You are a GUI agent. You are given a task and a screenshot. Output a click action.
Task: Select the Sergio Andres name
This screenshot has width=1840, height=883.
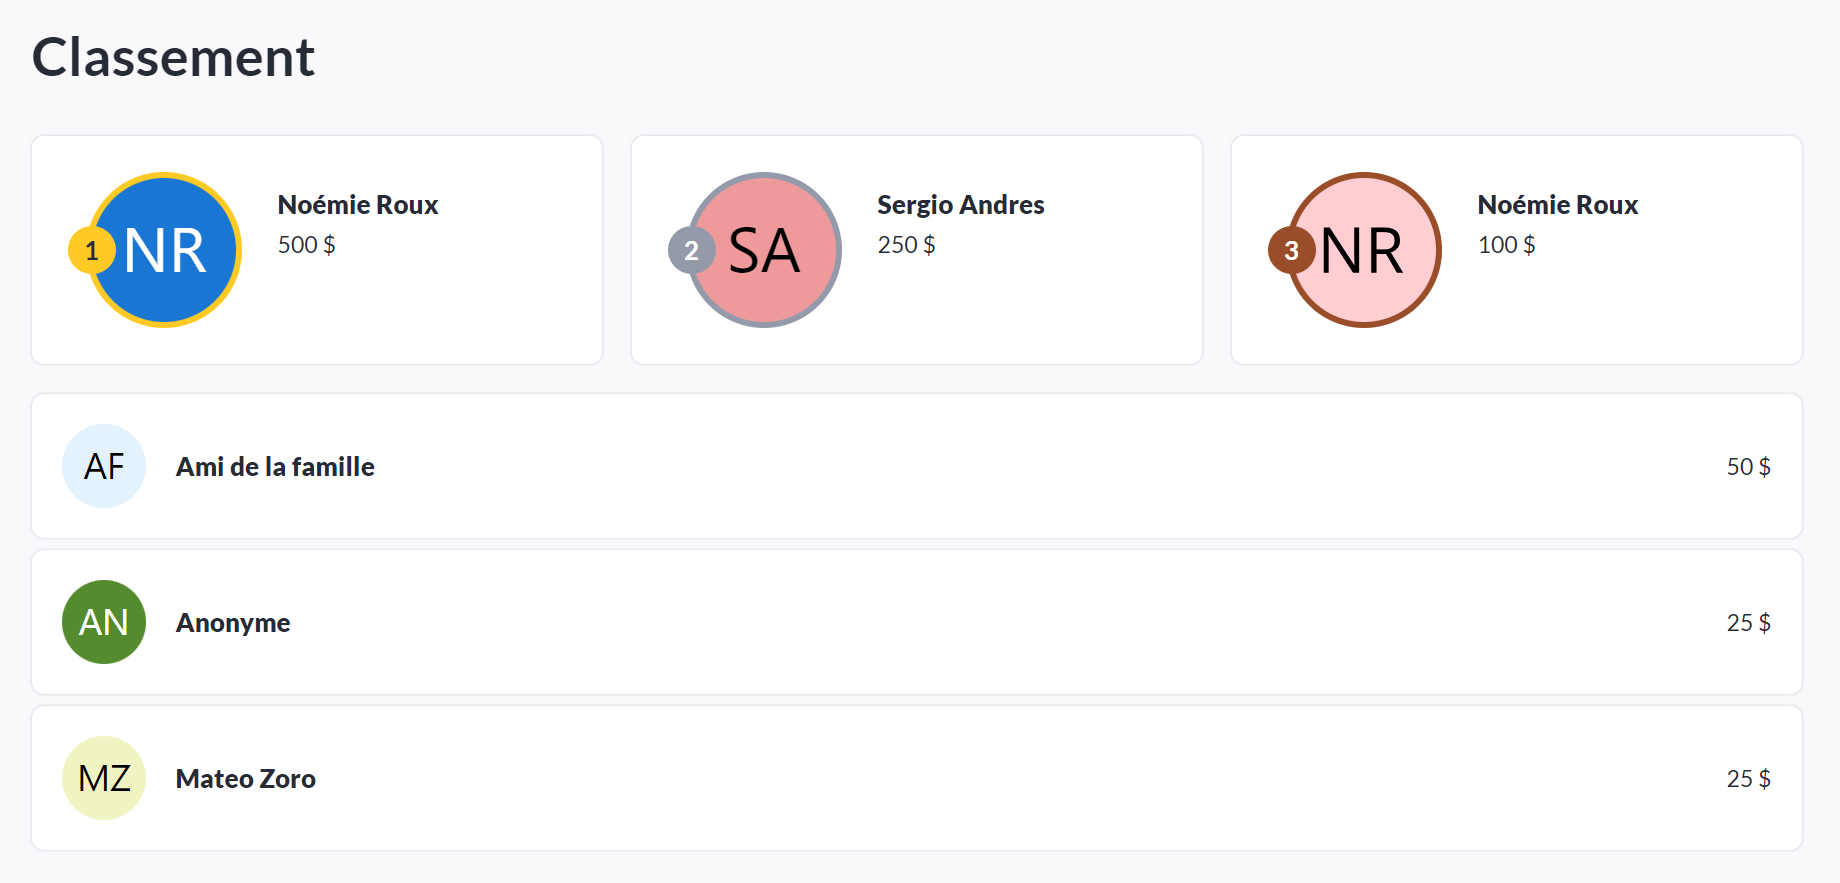960,205
